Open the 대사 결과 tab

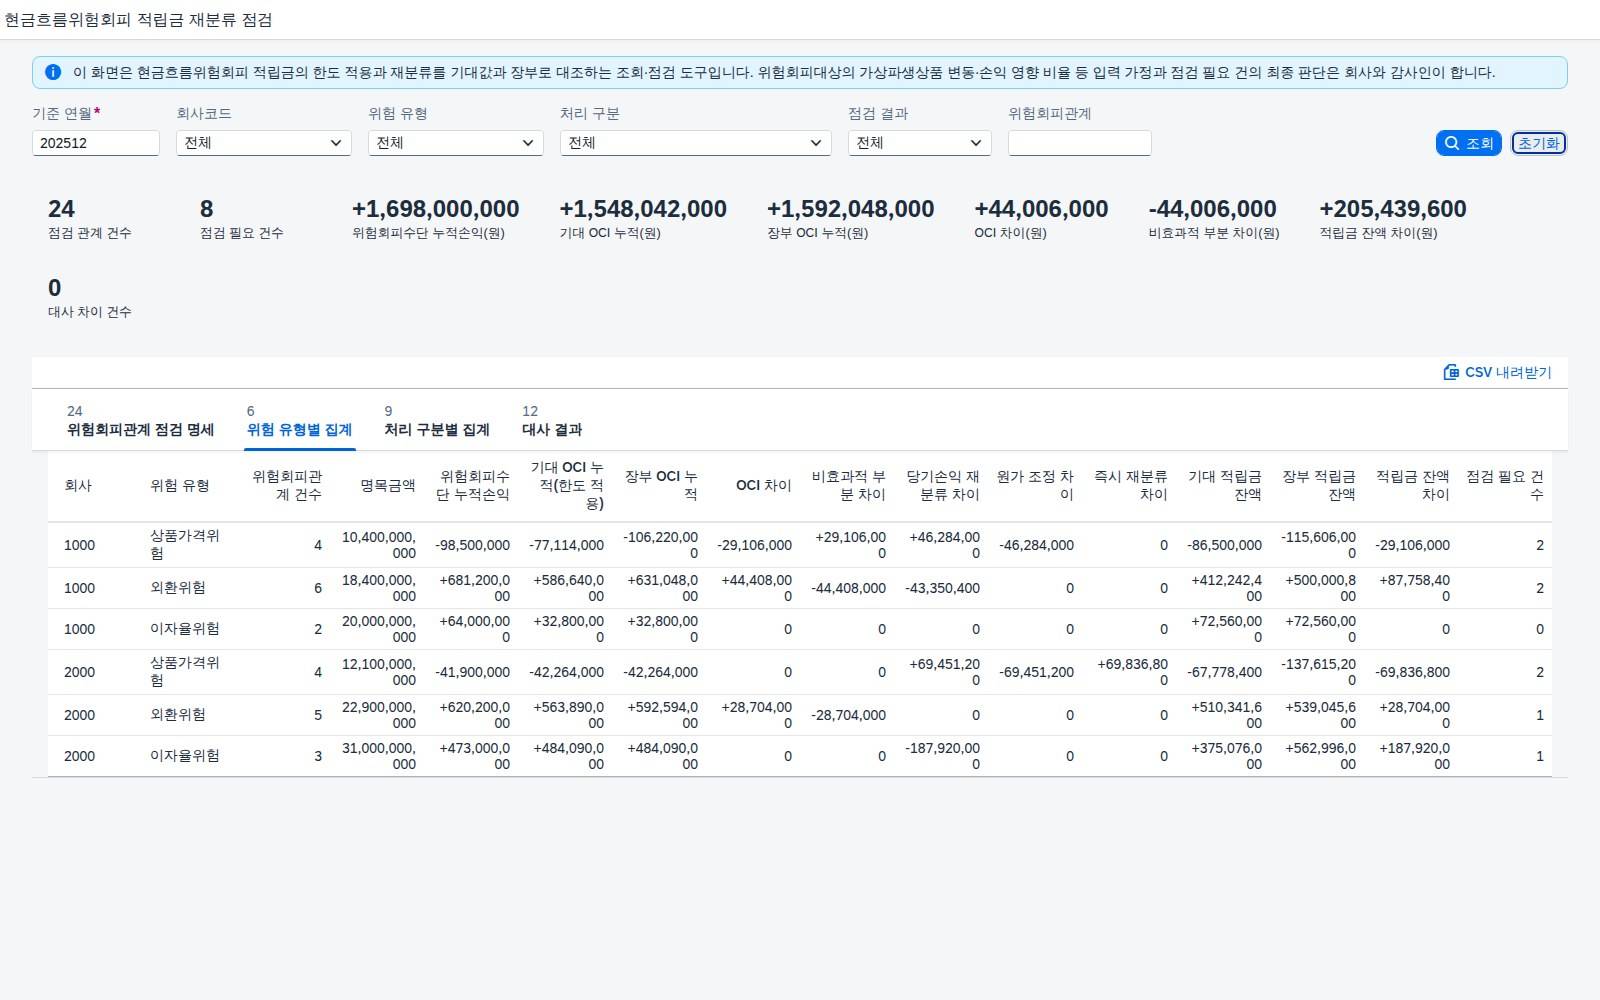click(x=552, y=421)
